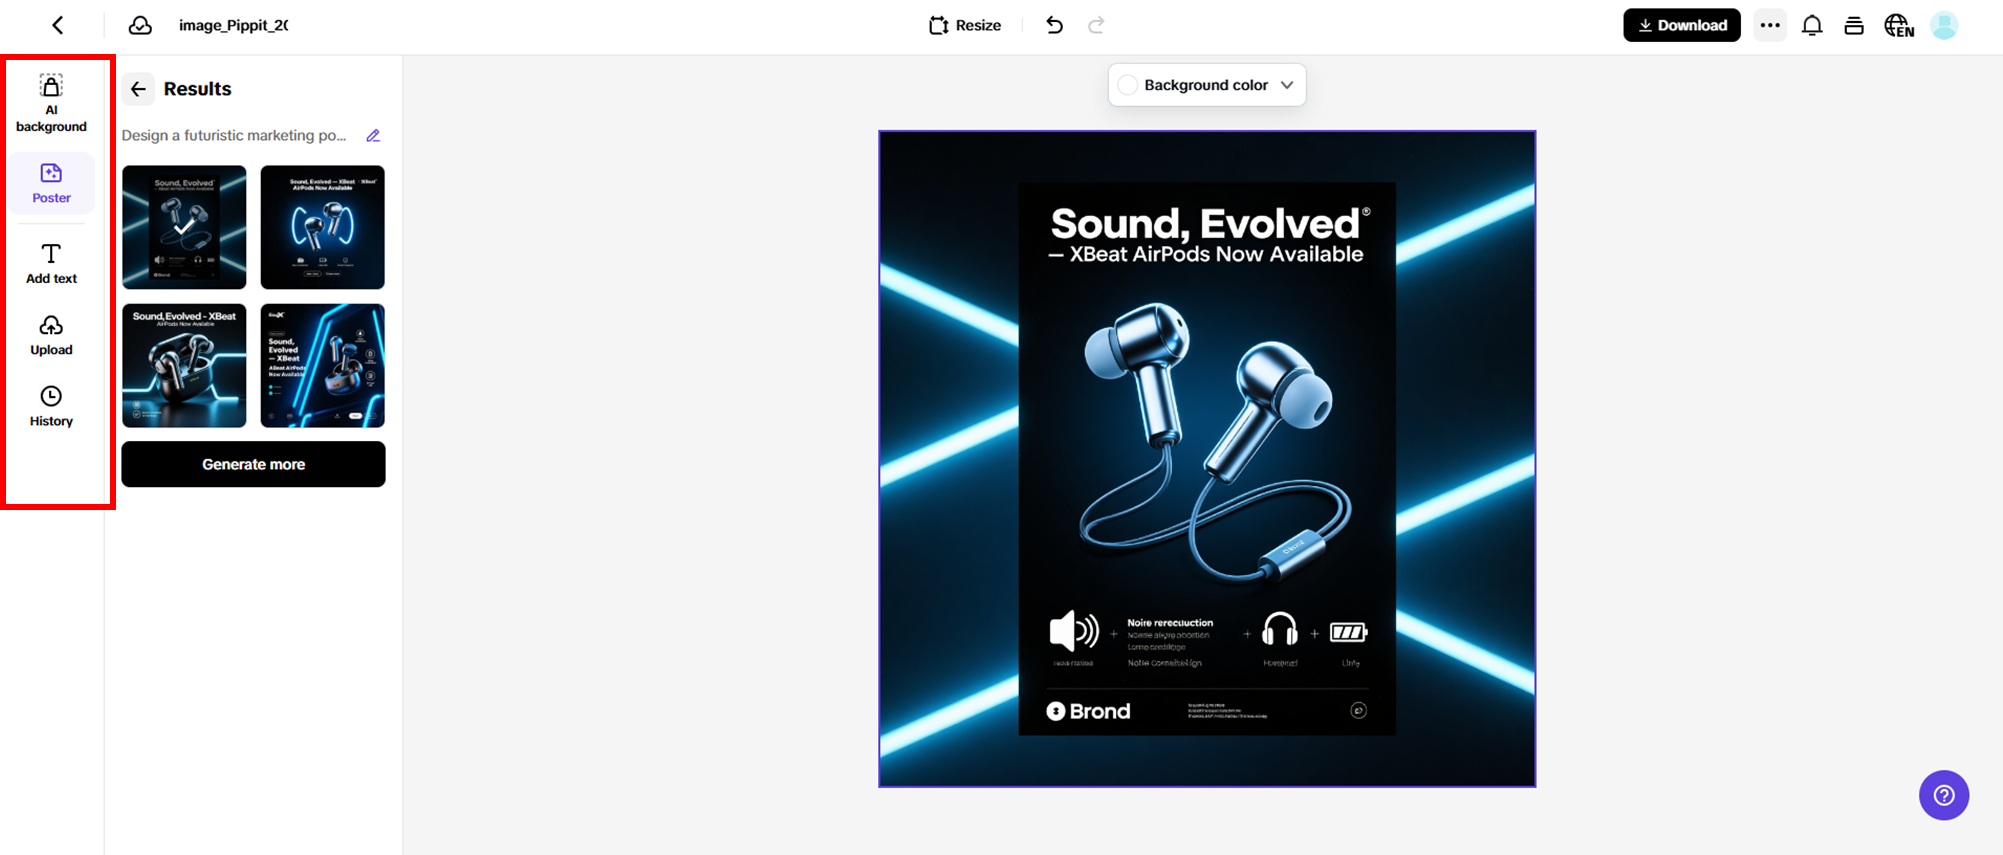
Task: Open the user profile avatar
Action: click(1944, 25)
